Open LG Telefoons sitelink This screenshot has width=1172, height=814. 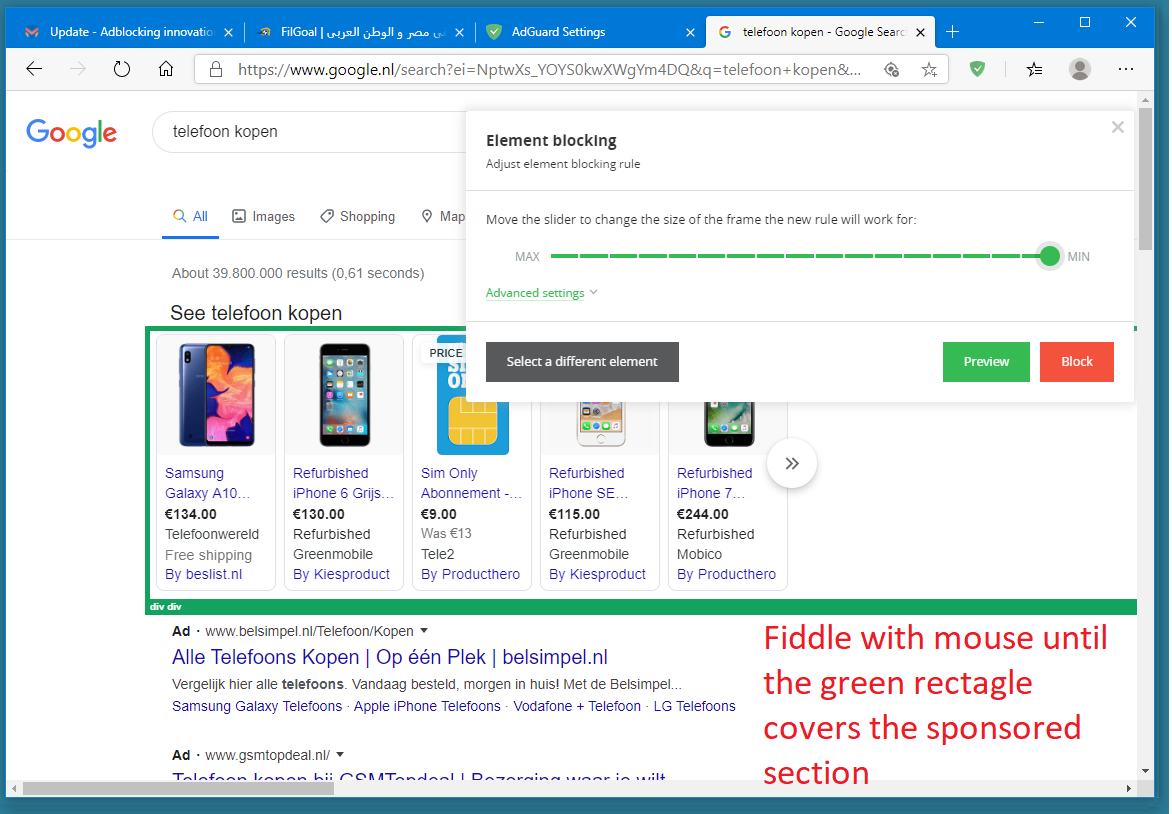[694, 706]
